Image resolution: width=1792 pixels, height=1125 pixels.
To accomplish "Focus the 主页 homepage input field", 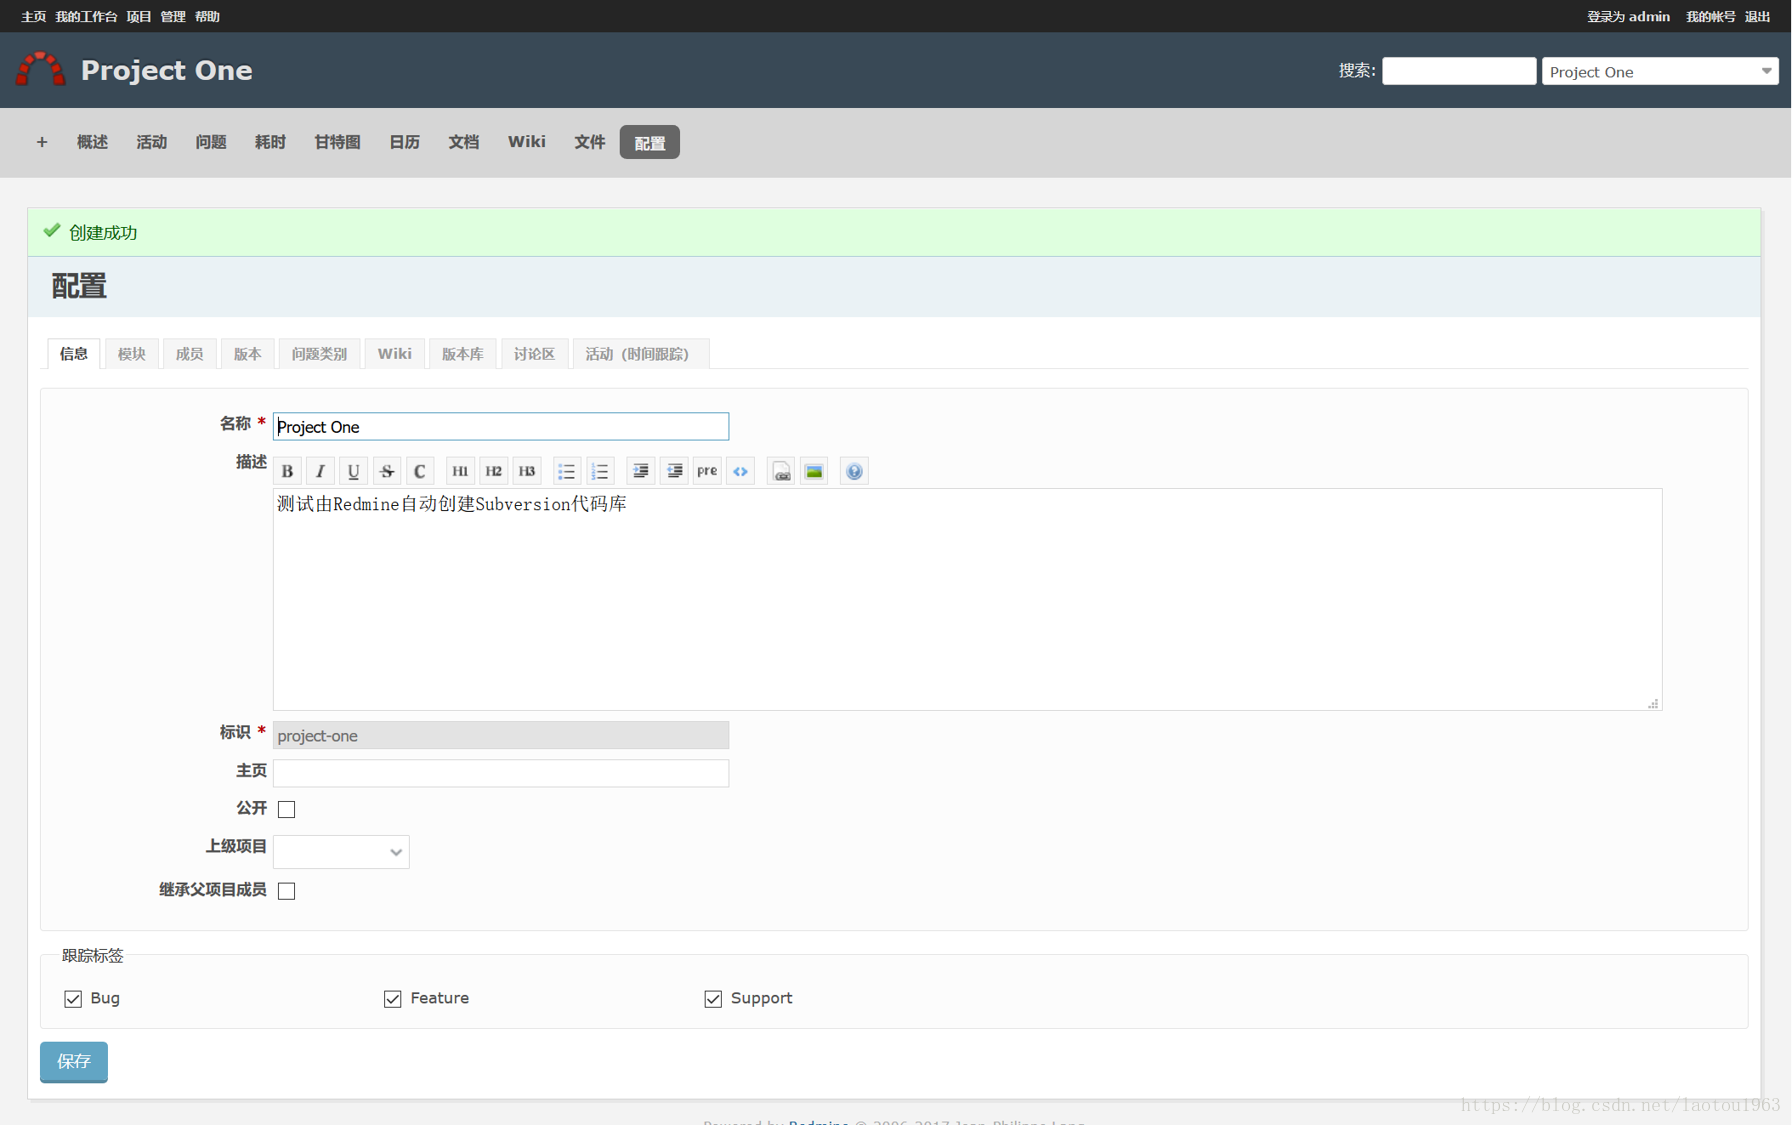I will click(501, 773).
